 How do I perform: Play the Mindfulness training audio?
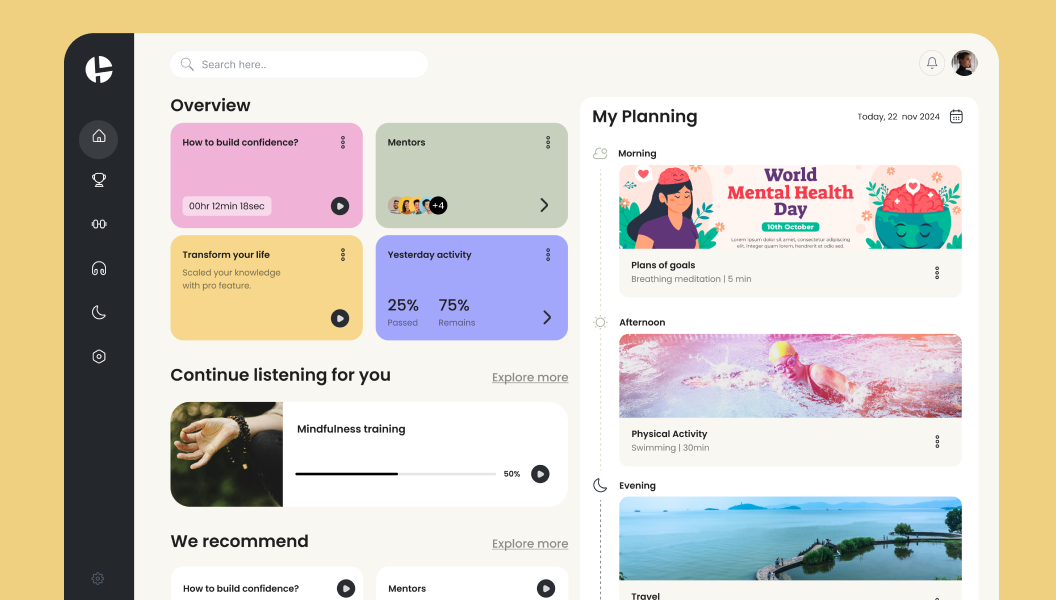pos(540,474)
